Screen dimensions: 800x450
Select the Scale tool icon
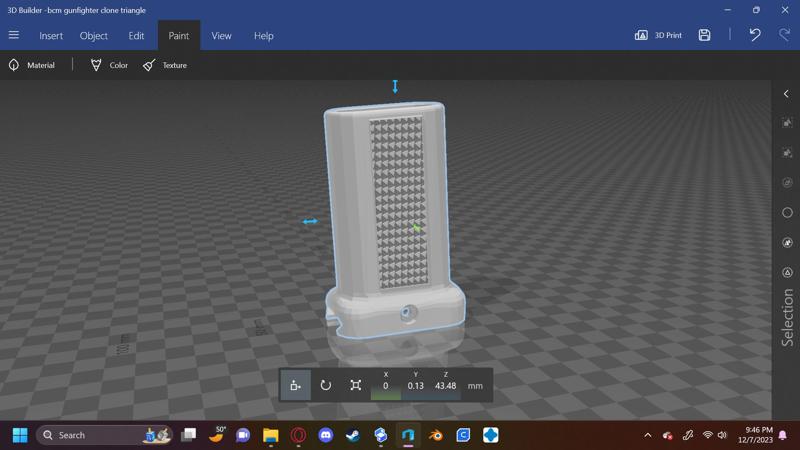click(356, 385)
